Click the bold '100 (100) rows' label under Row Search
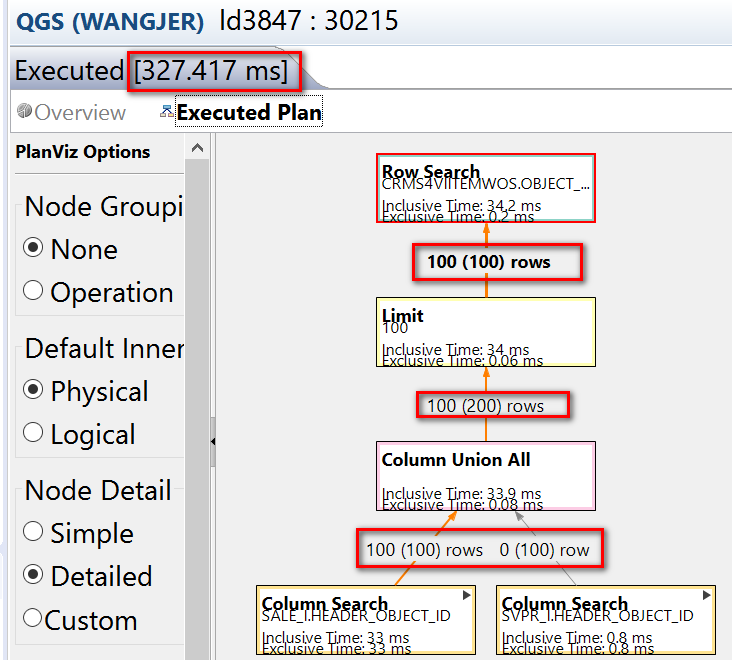Image resolution: width=732 pixels, height=660 pixels. (x=489, y=262)
